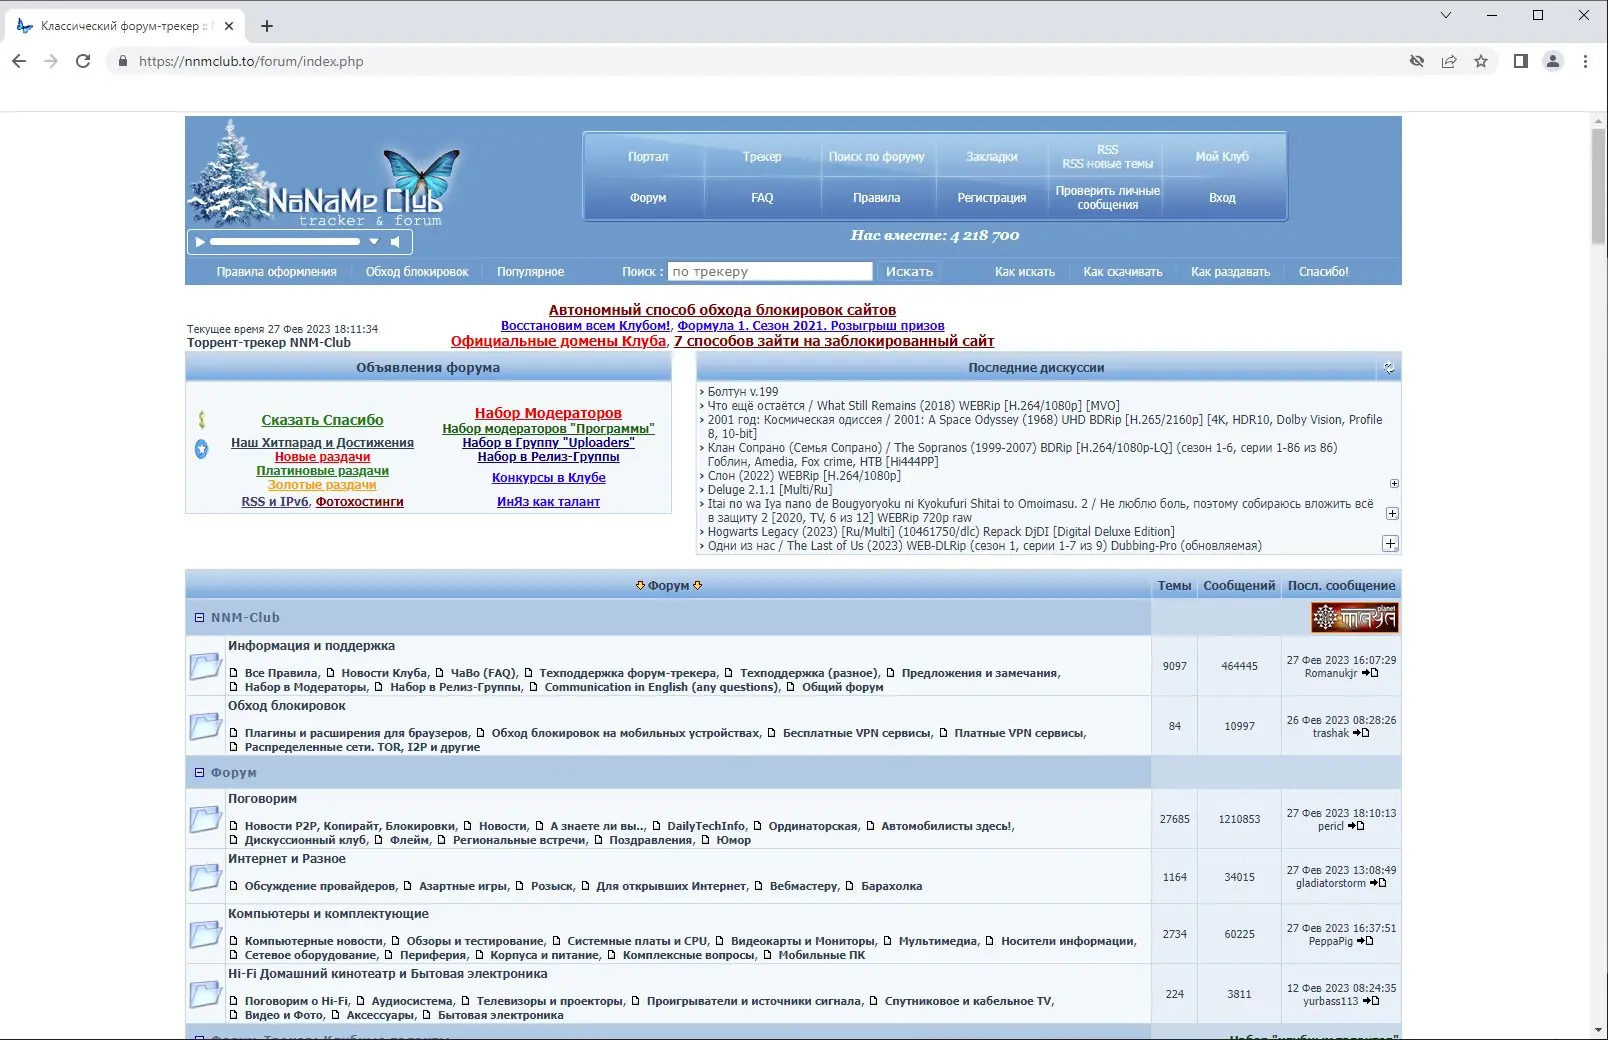This screenshot has width=1608, height=1040.
Task: Click the down arrow left of Форум header
Action: point(640,586)
